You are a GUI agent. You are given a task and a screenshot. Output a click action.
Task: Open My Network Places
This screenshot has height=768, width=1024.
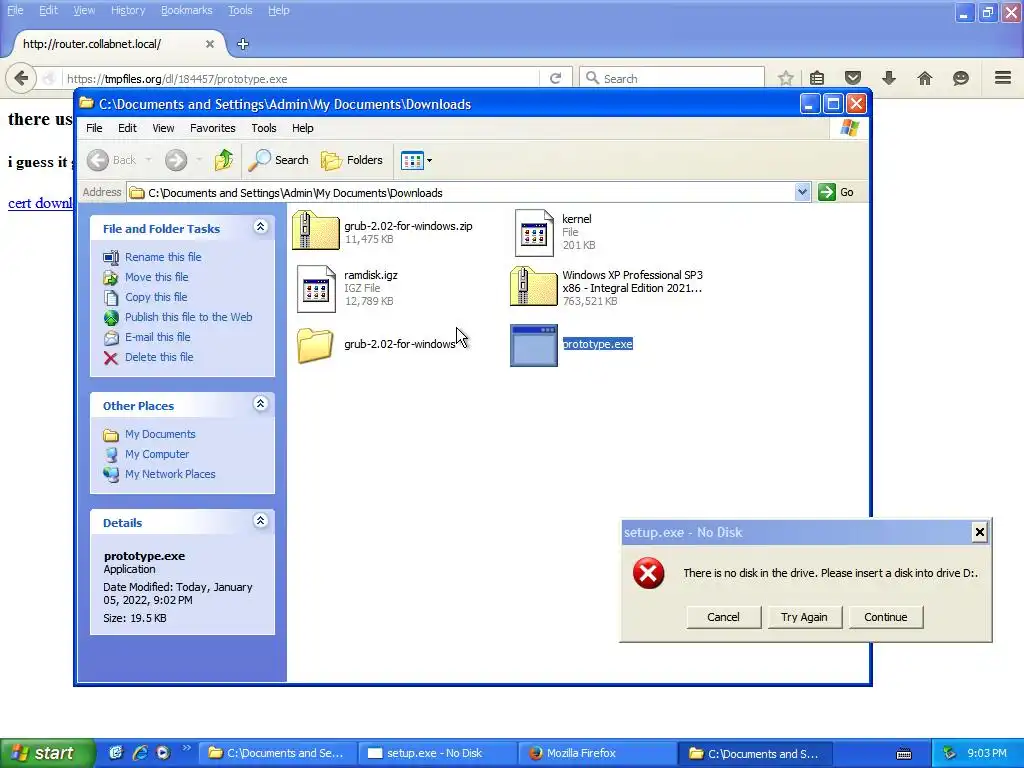point(170,474)
